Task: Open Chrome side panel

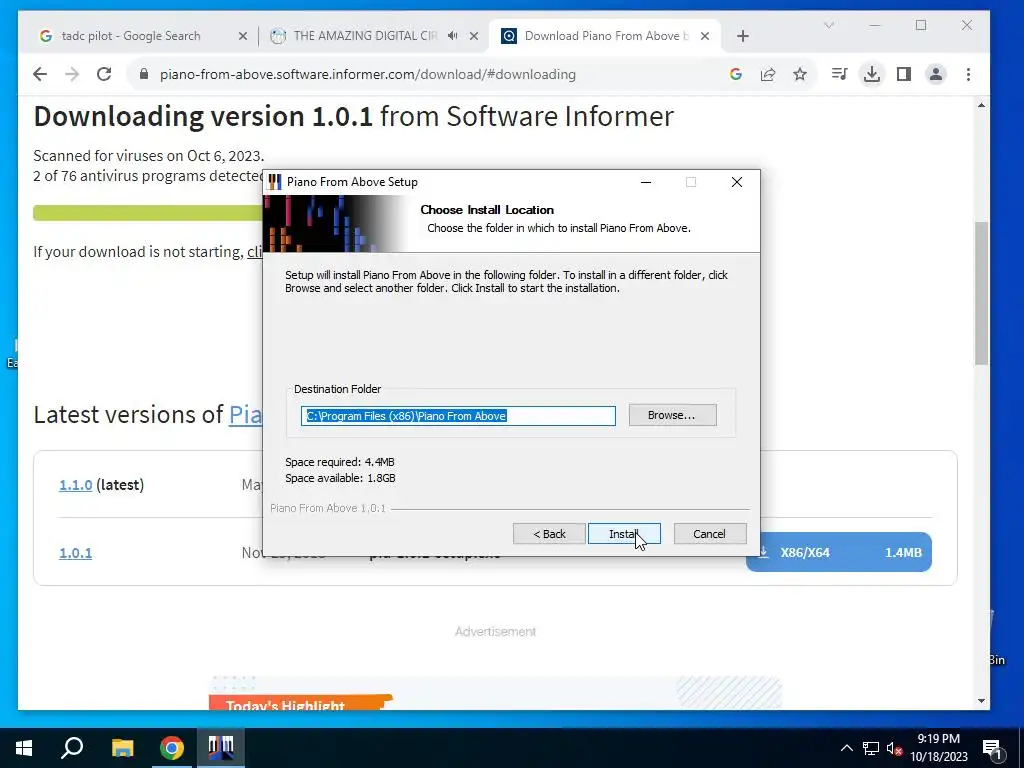Action: coord(904,74)
